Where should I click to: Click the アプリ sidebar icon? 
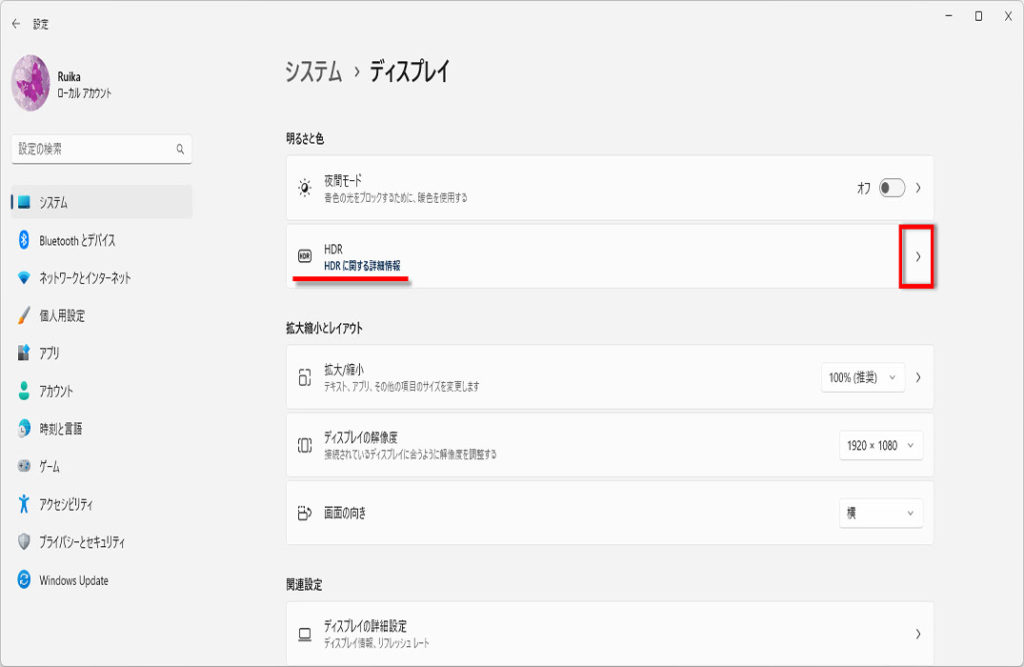(x=24, y=353)
